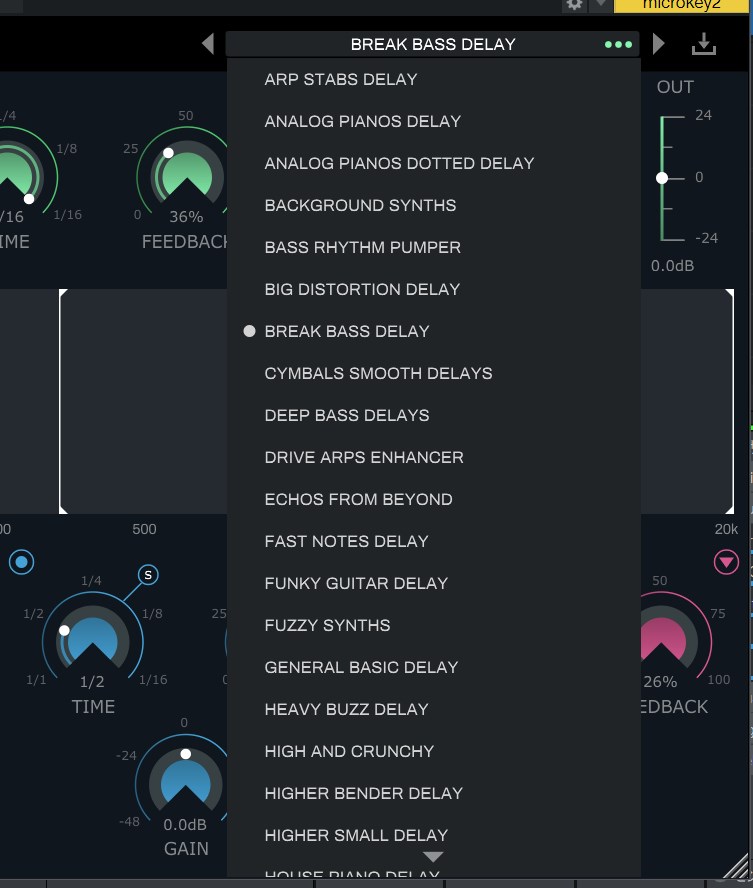753x888 pixels.
Task: Choose the CYMBALS SMOOTH DELAYS preset
Action: (x=378, y=373)
